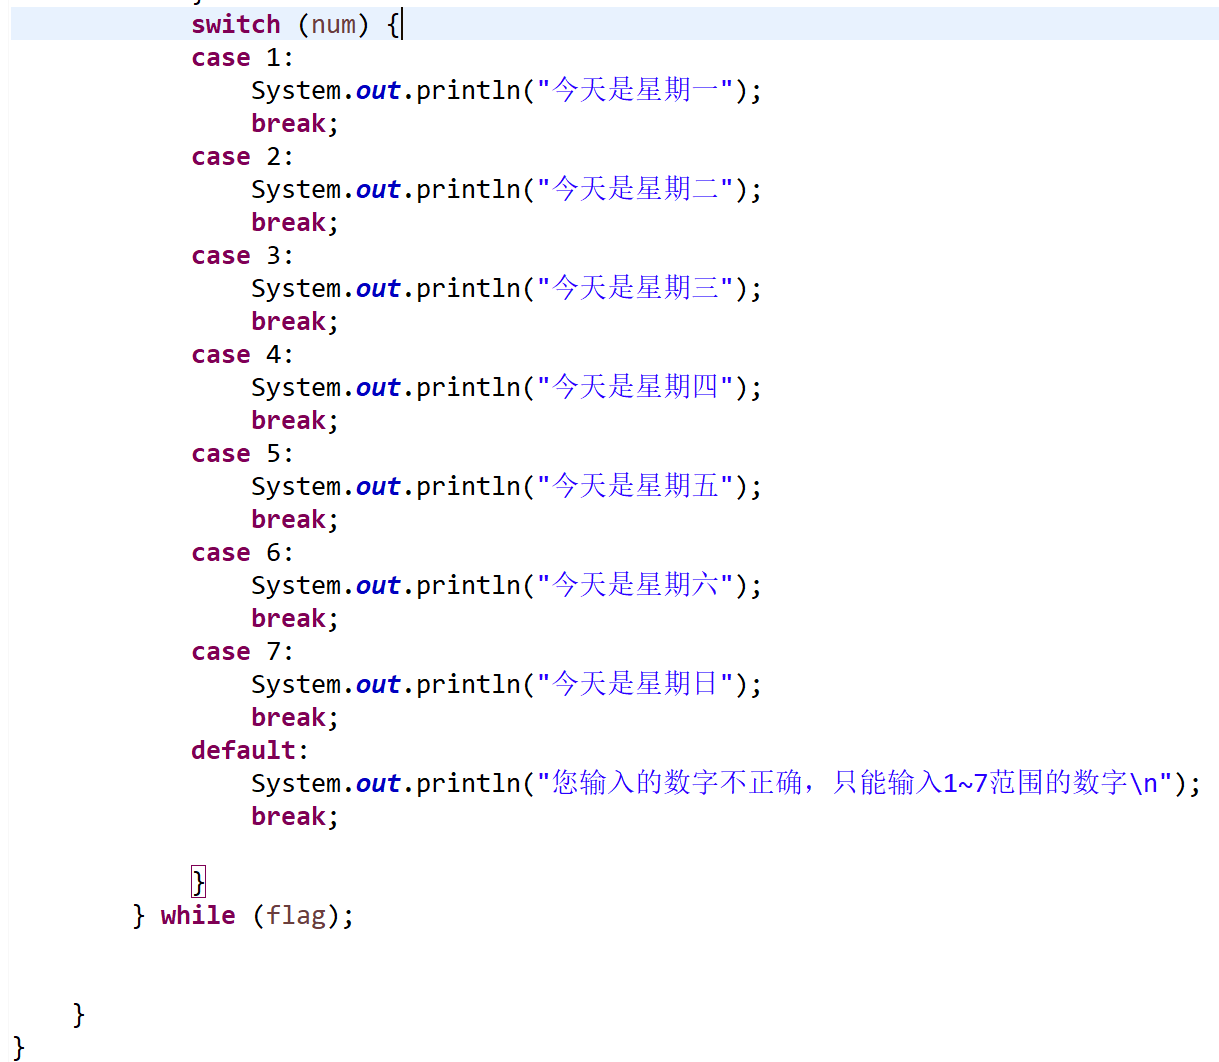This screenshot has width=1219, height=1062.
Task: Click the 'case 5:' label
Action: pyautogui.click(x=242, y=453)
